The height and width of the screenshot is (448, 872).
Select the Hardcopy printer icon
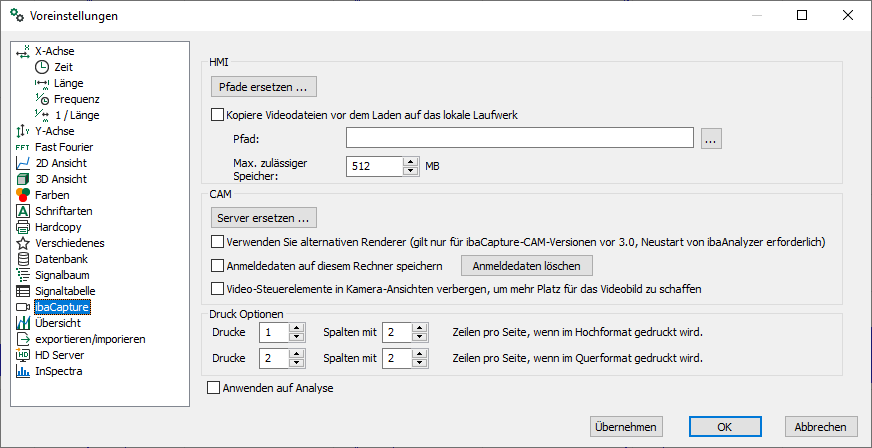pos(24,227)
